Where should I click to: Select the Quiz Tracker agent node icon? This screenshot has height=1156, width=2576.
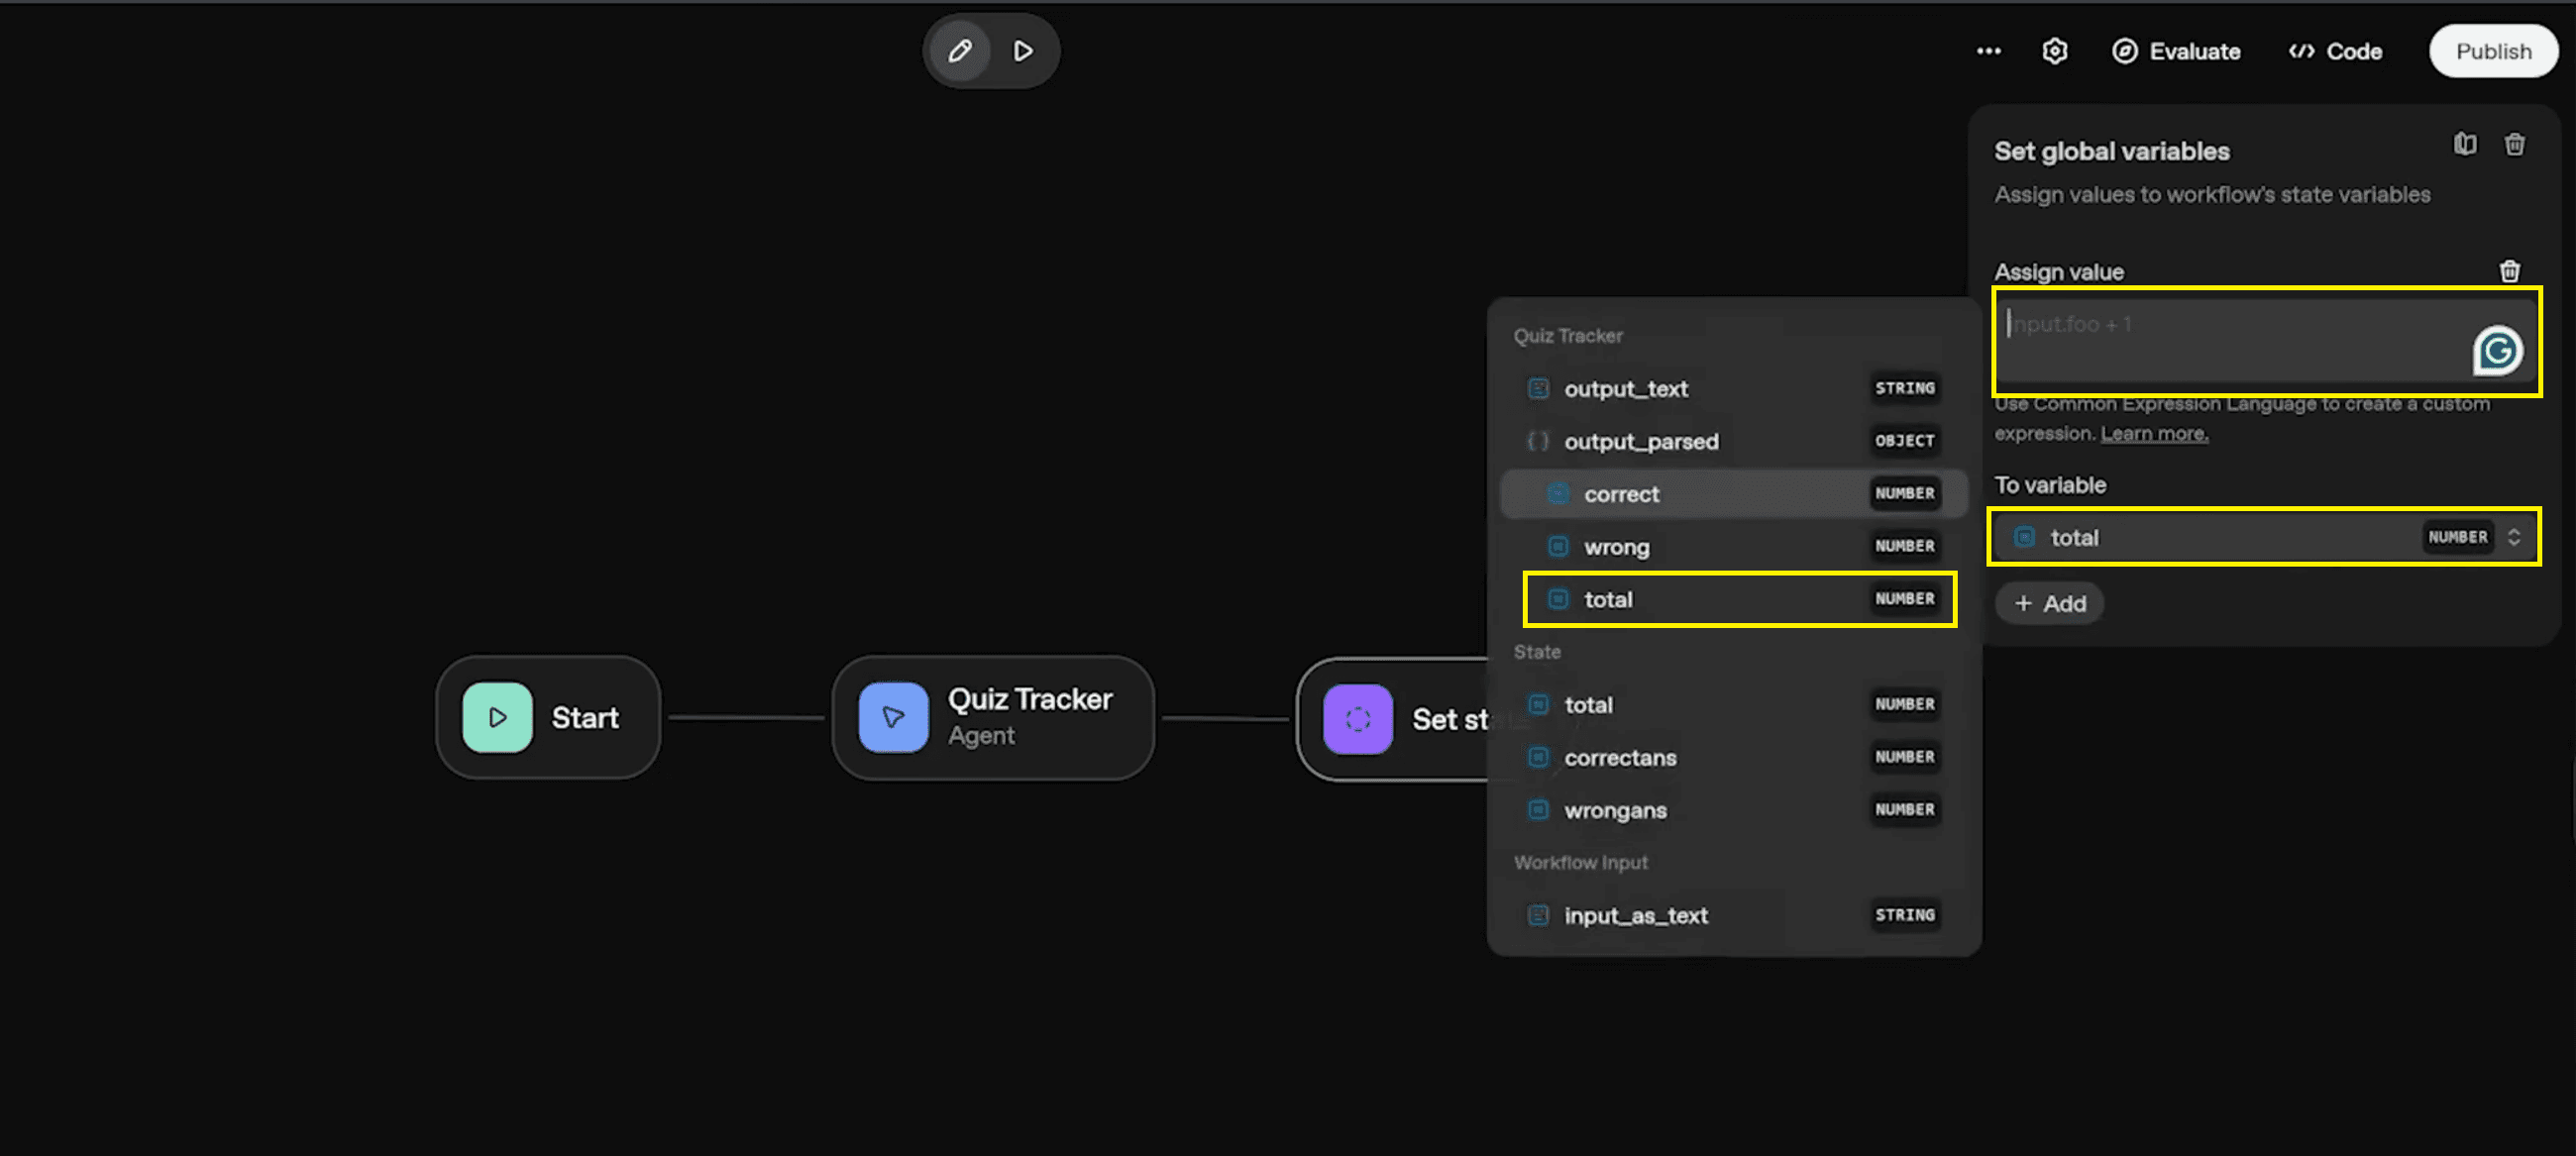(893, 717)
